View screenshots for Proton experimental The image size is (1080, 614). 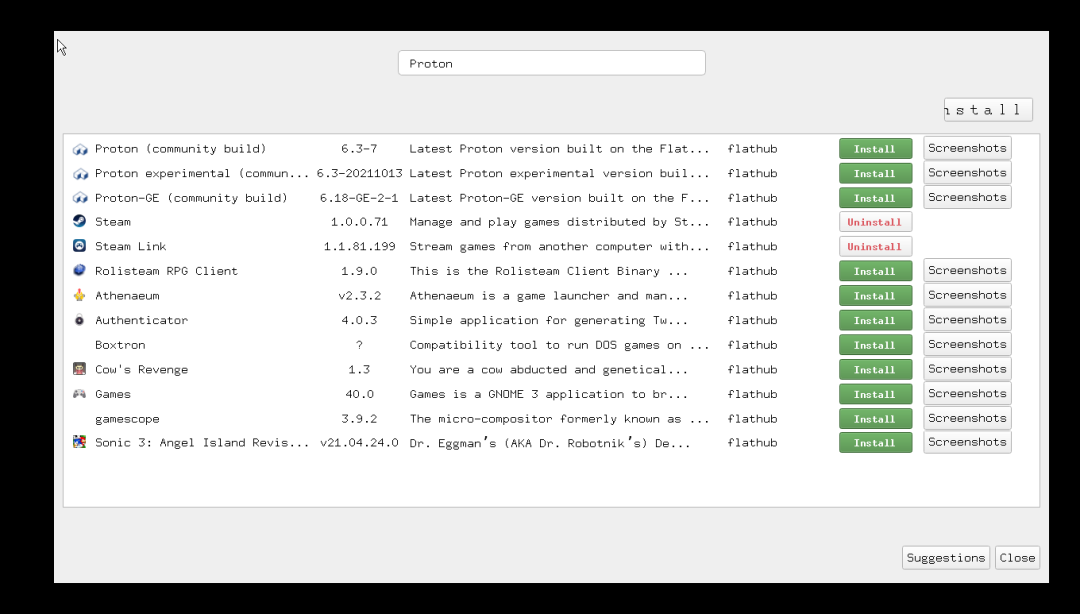967,173
